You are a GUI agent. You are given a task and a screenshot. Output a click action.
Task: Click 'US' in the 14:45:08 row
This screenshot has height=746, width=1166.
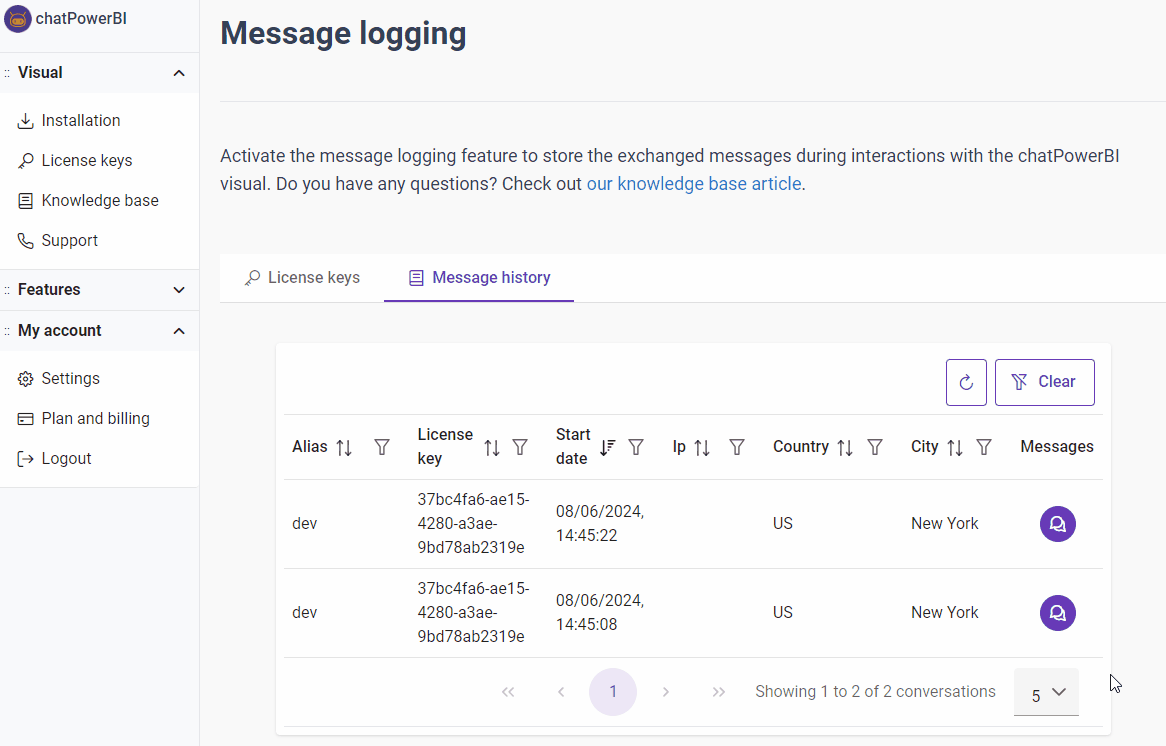point(782,613)
